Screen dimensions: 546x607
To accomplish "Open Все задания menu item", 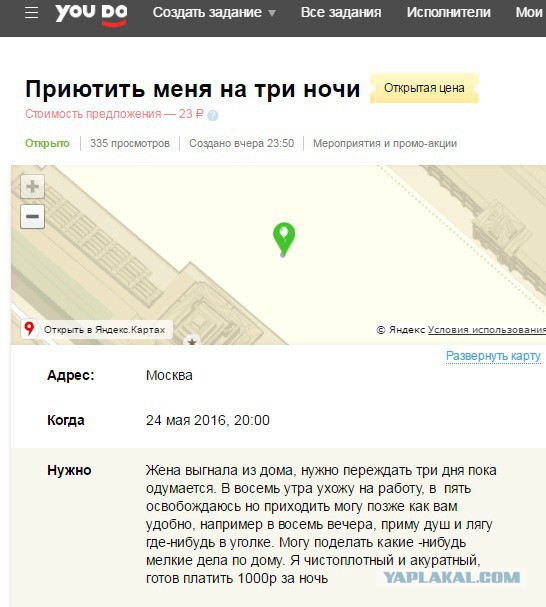I will pyautogui.click(x=341, y=12).
